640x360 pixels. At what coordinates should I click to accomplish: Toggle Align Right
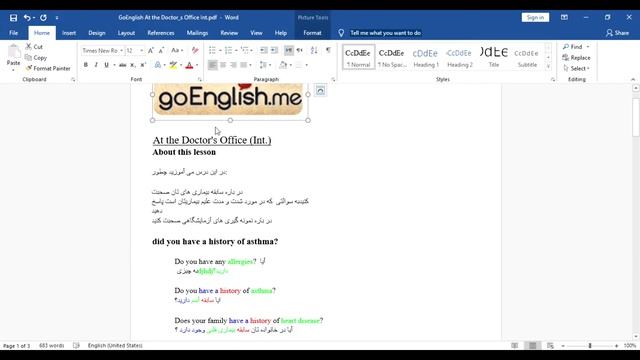pyautogui.click(x=233, y=65)
